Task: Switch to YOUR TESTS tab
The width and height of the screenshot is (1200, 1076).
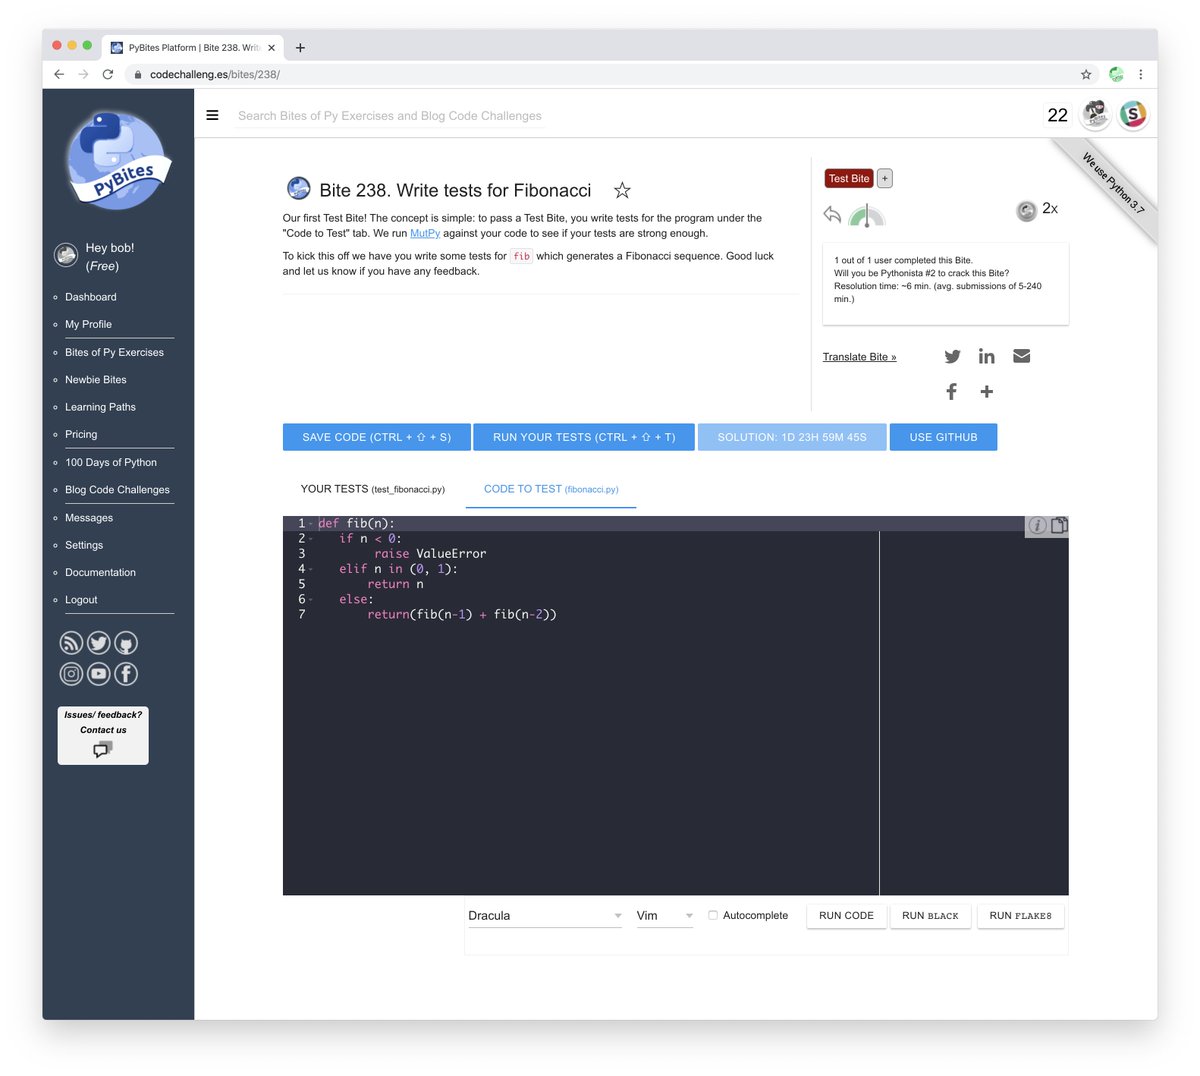Action: (x=372, y=489)
